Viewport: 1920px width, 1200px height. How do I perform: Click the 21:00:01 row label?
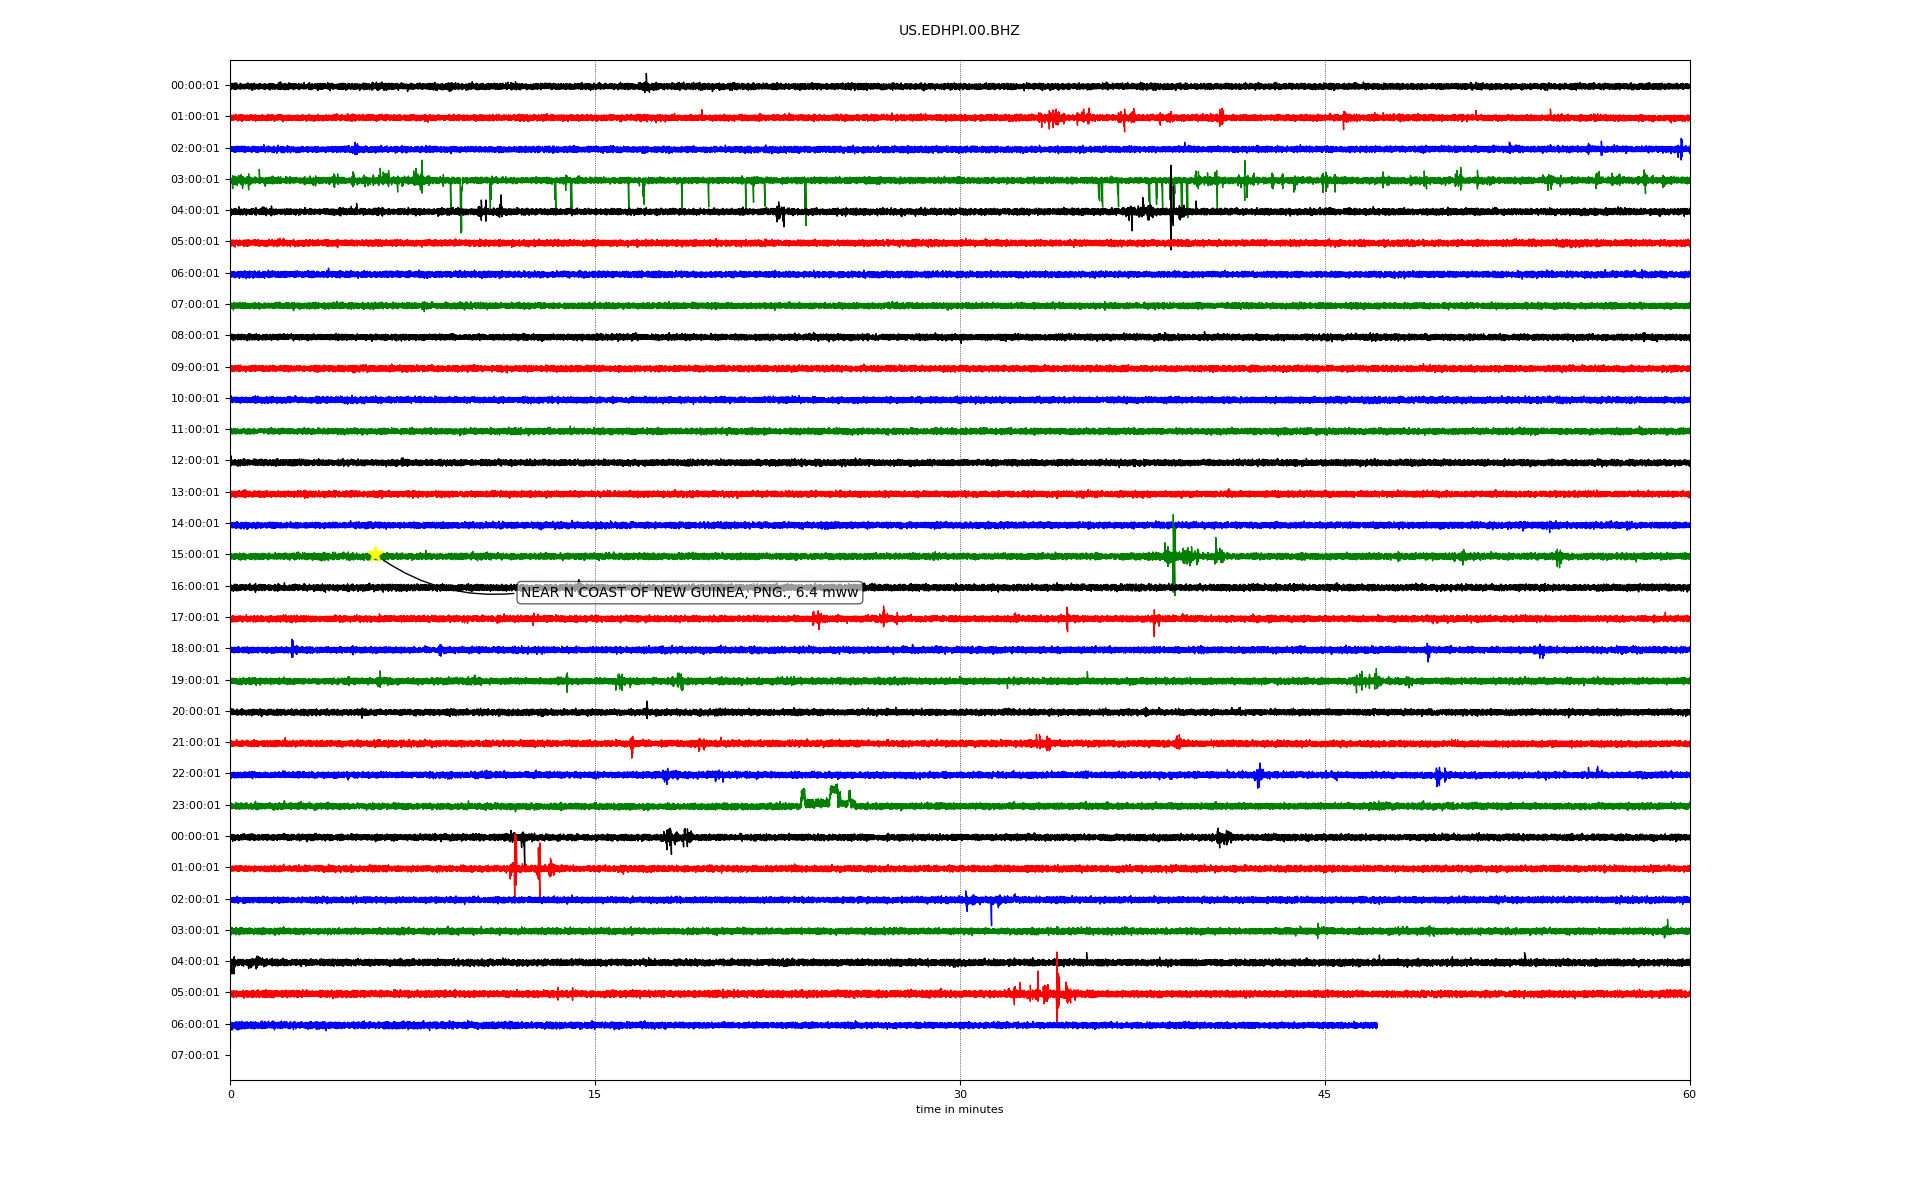[195, 743]
